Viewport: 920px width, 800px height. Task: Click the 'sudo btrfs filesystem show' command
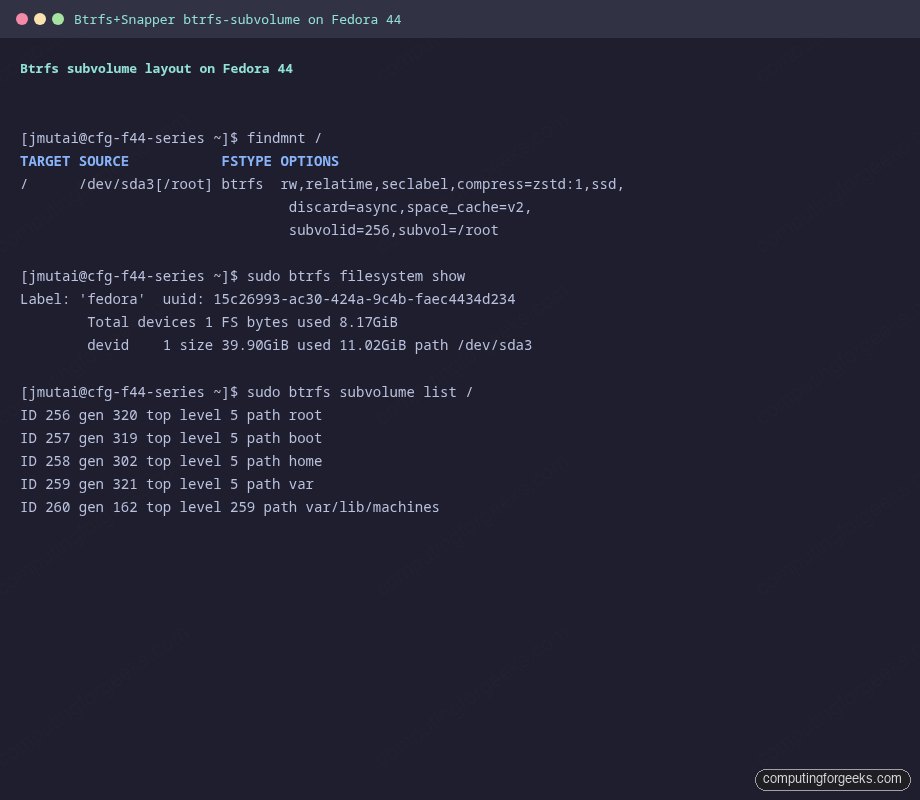tap(356, 276)
